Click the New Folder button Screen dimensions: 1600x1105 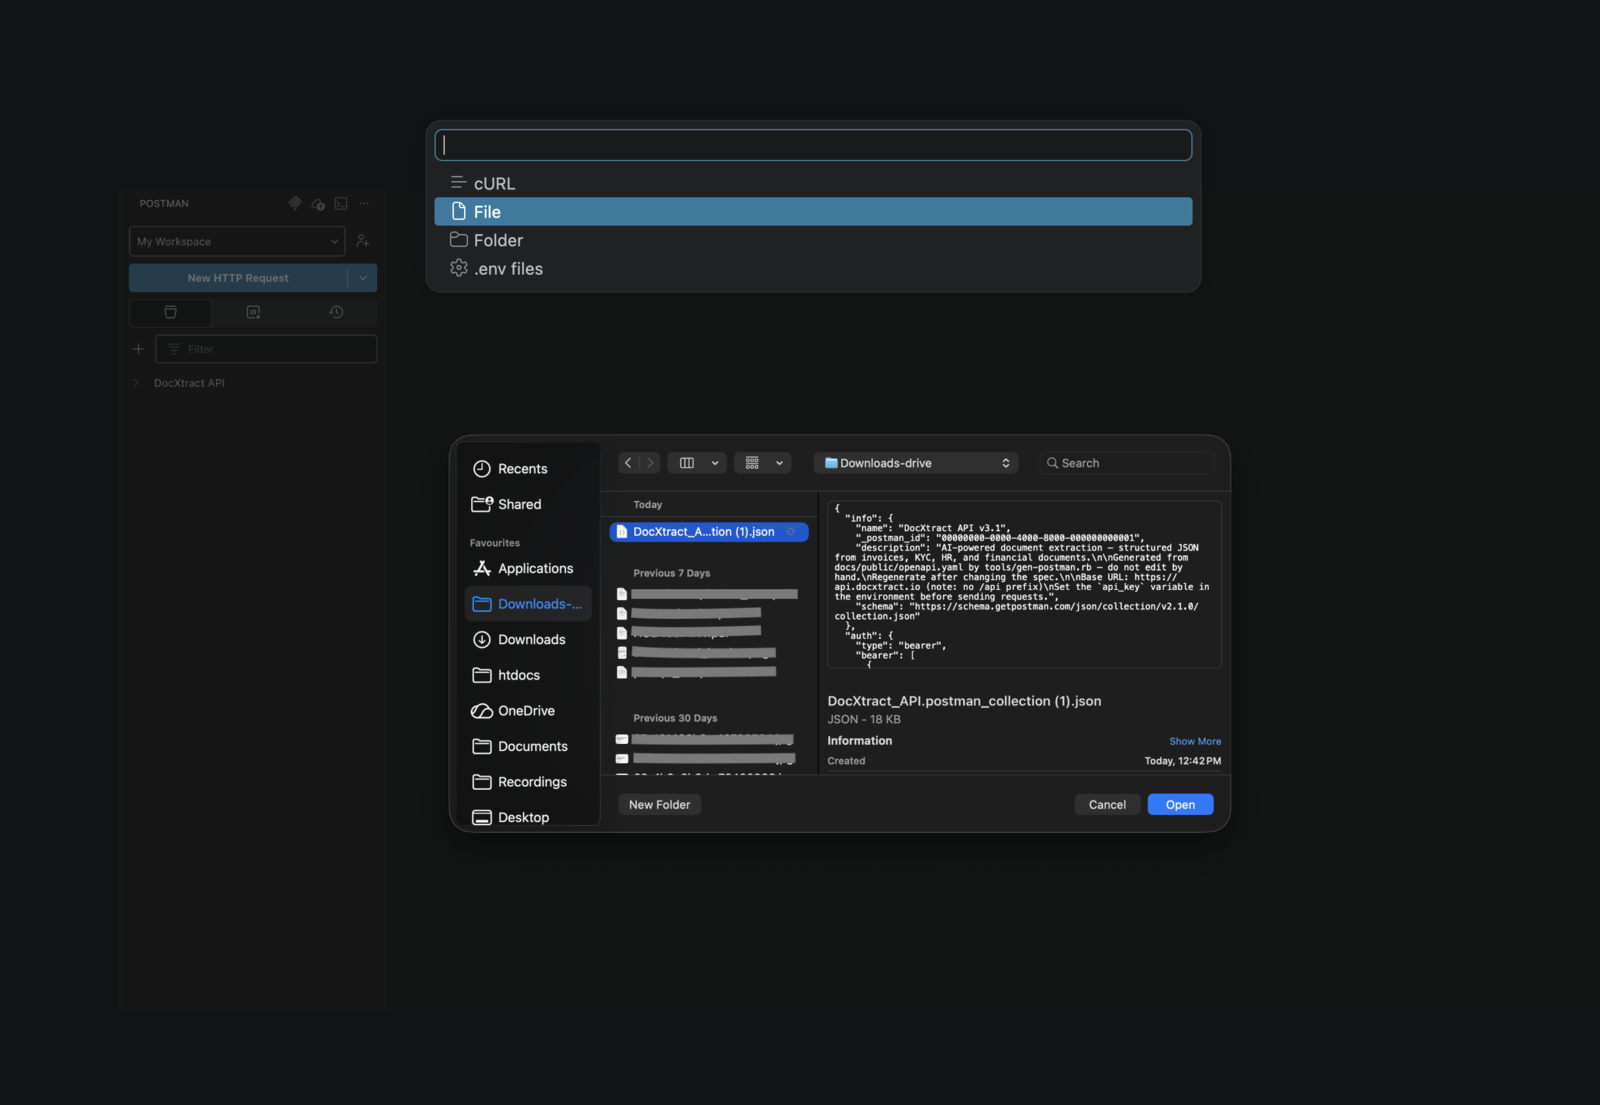(660, 805)
